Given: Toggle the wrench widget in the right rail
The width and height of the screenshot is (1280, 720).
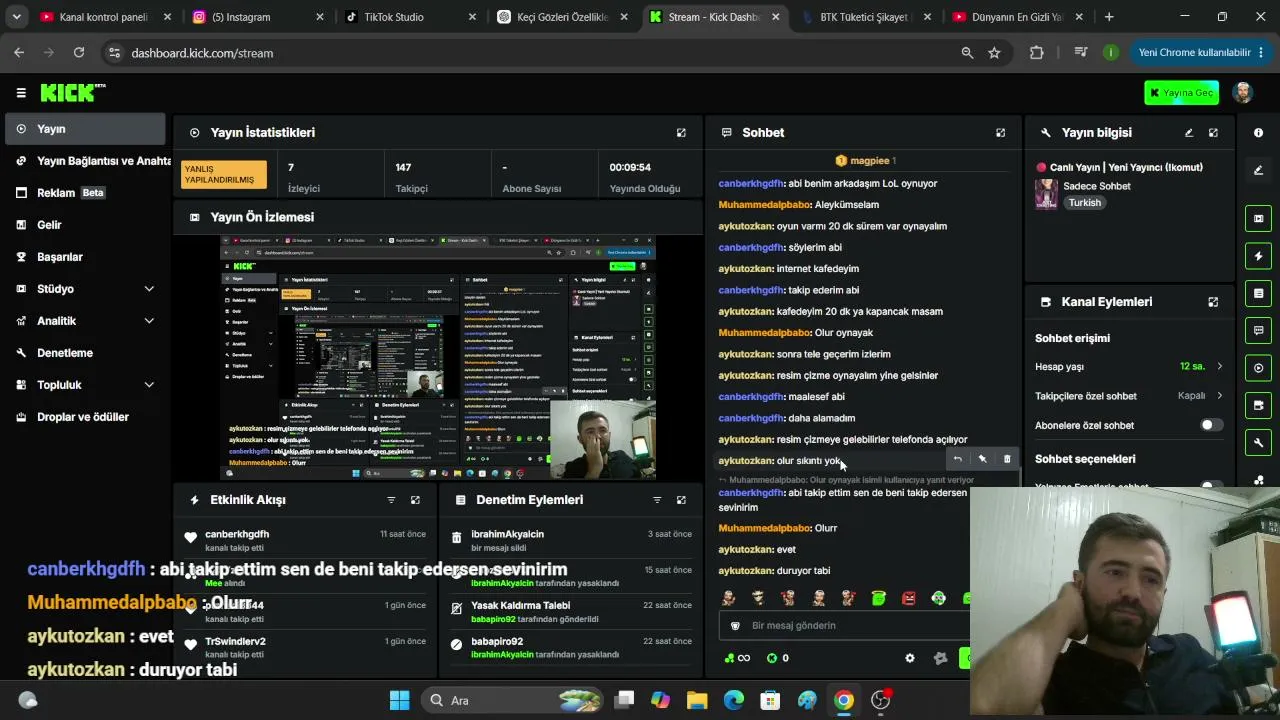Looking at the screenshot, I should point(1258,442).
